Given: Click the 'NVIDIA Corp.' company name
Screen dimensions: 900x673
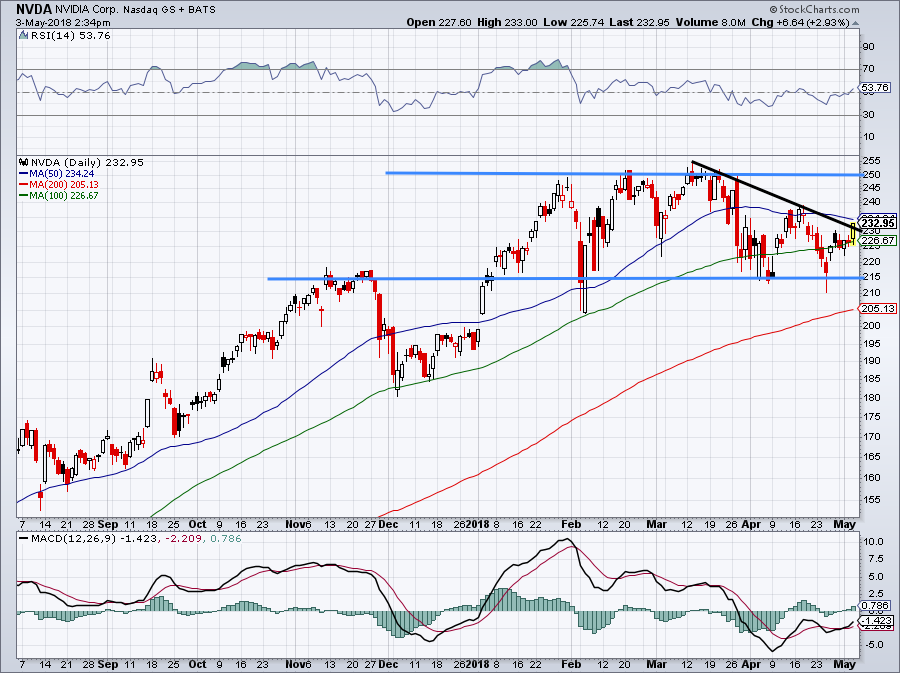Looking at the screenshot, I should 88,9.
